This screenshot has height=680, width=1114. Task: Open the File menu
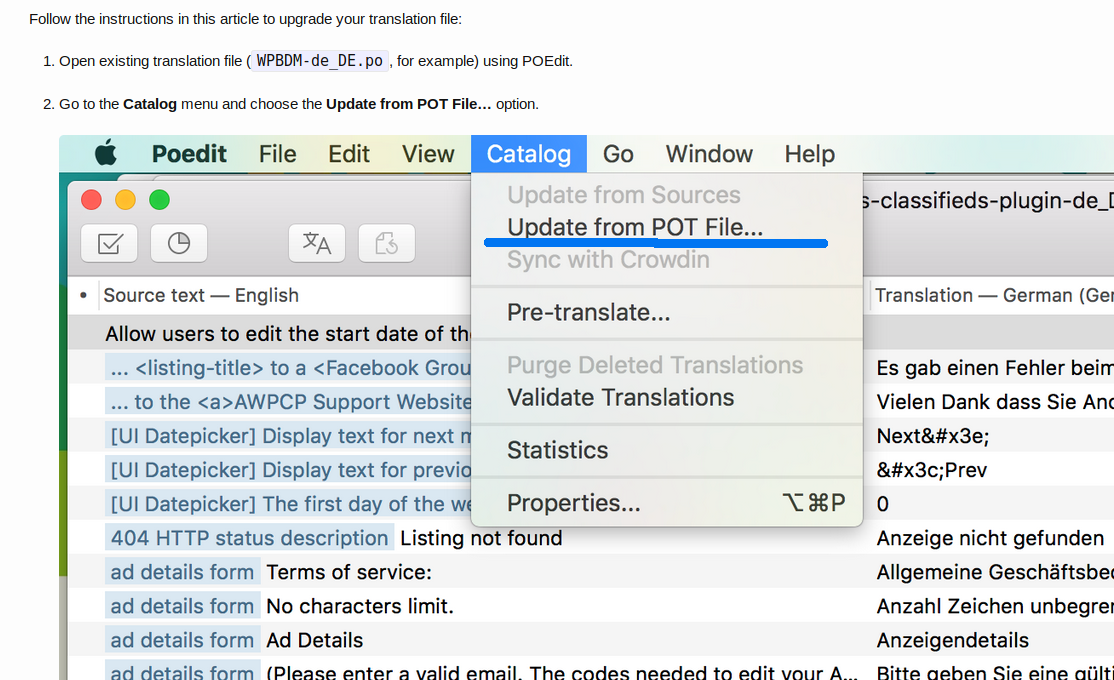pos(277,153)
